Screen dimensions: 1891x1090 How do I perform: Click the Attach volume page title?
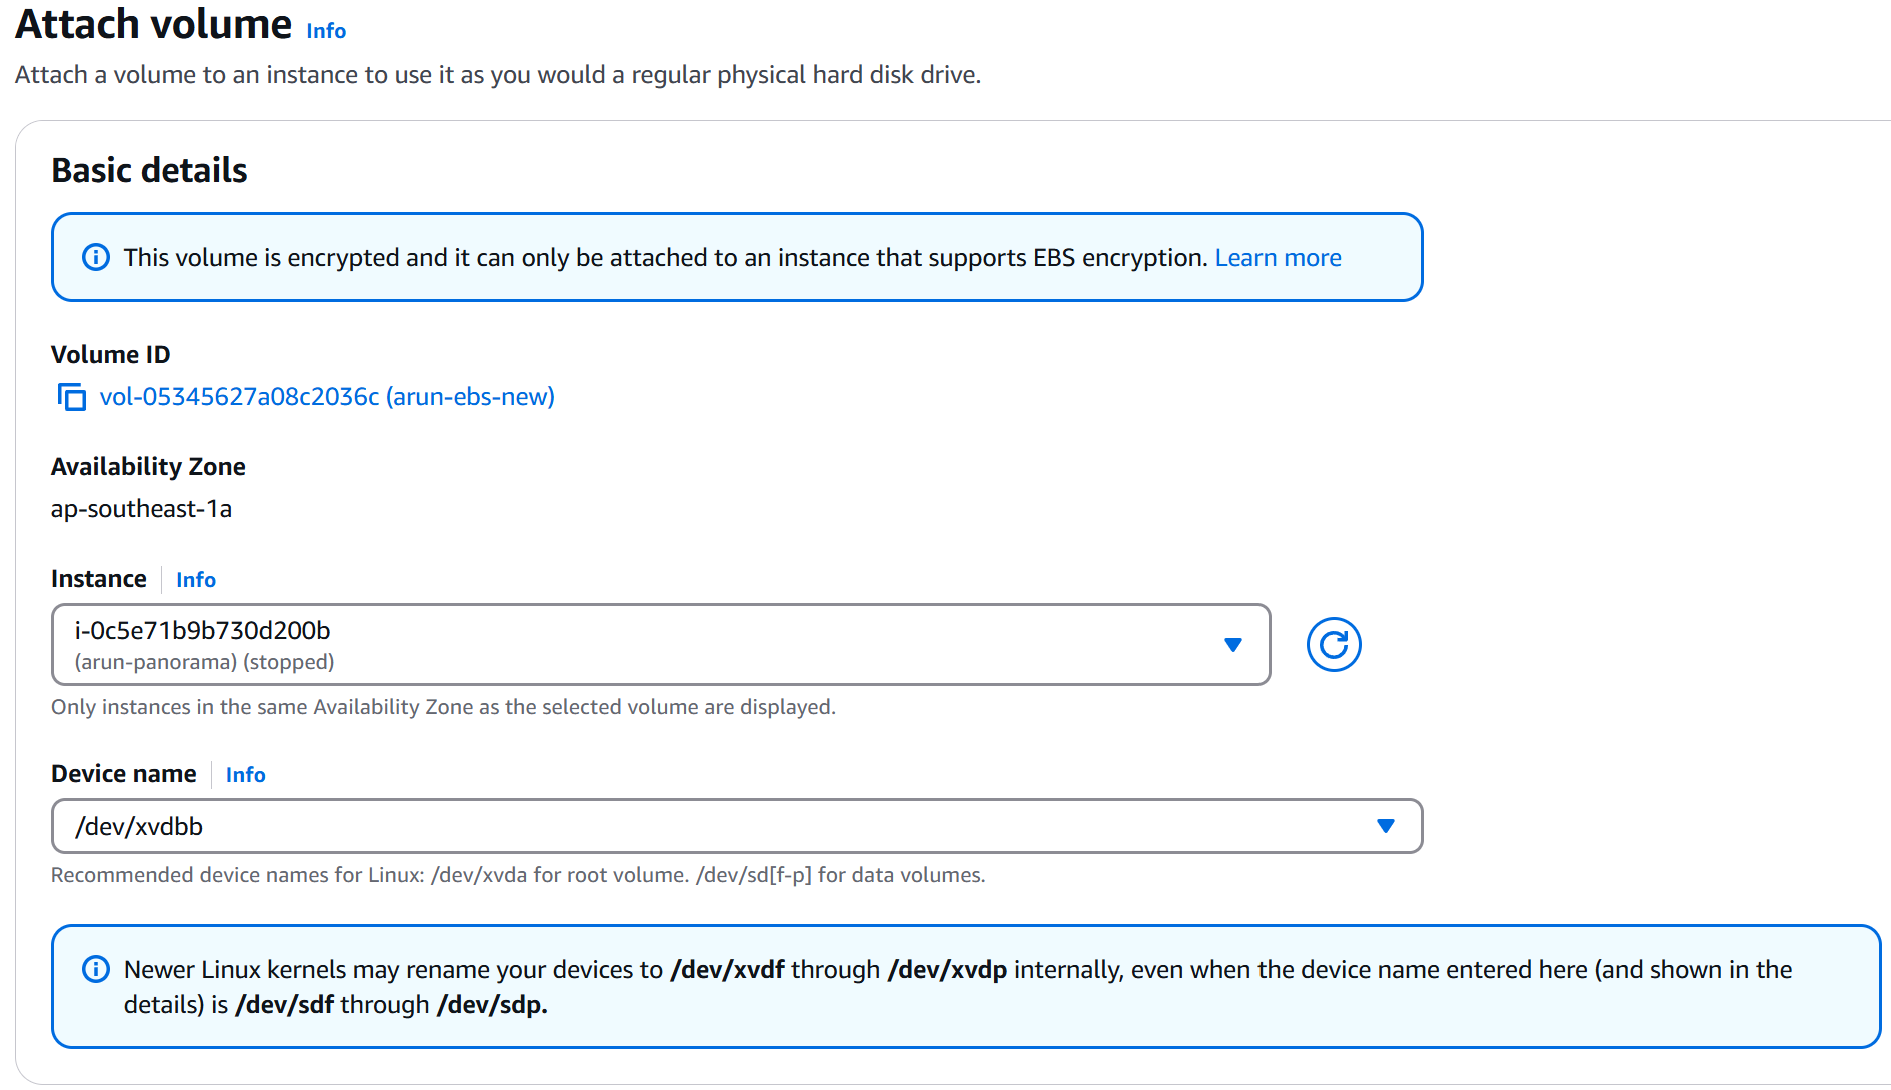[153, 25]
